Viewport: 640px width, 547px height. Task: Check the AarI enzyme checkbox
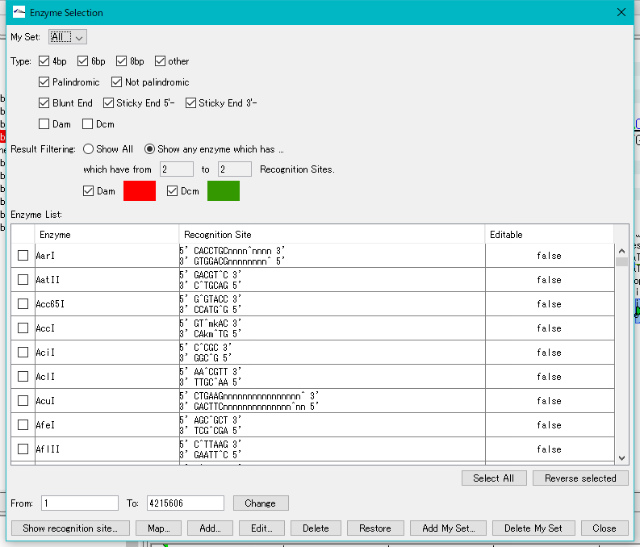[23, 256]
